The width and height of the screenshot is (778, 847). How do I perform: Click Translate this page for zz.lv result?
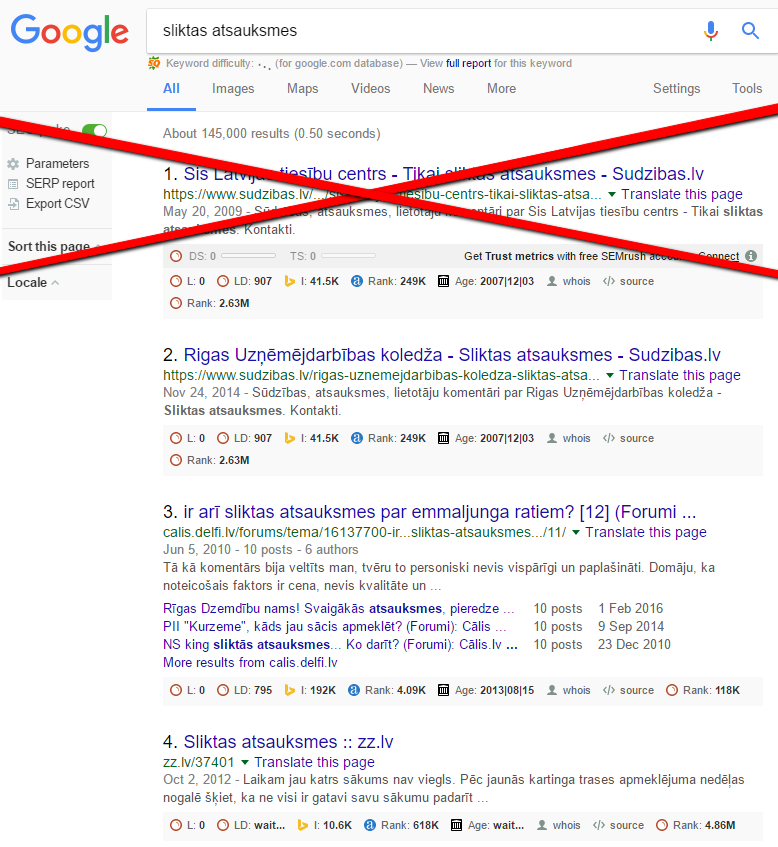coord(314,762)
